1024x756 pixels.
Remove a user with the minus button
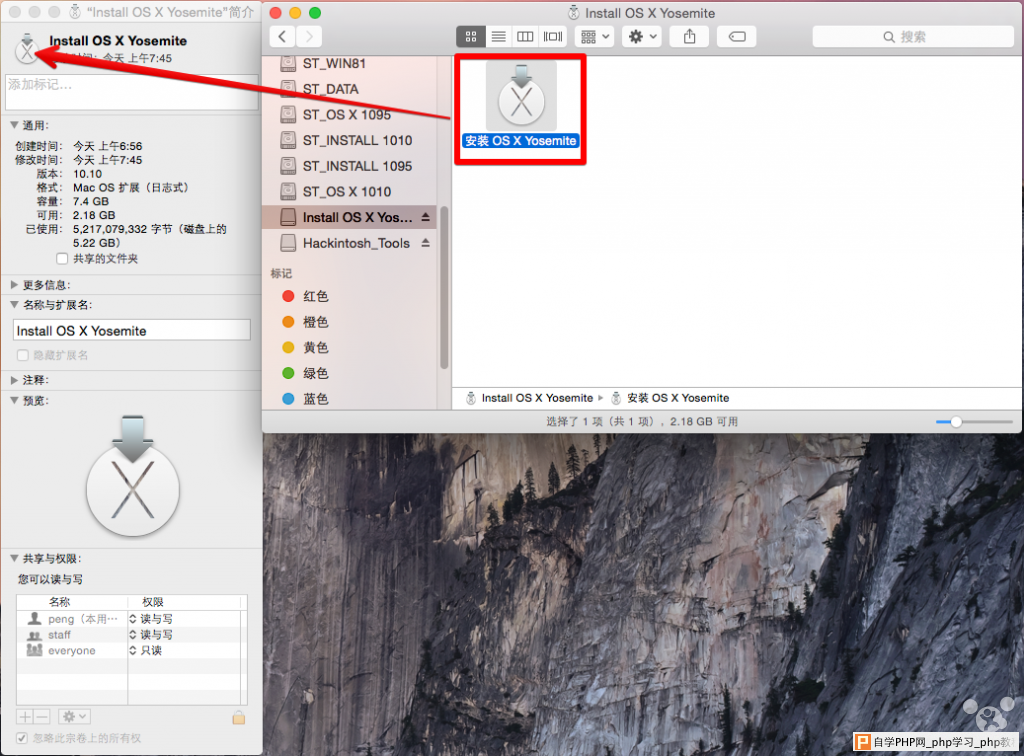(x=42, y=717)
